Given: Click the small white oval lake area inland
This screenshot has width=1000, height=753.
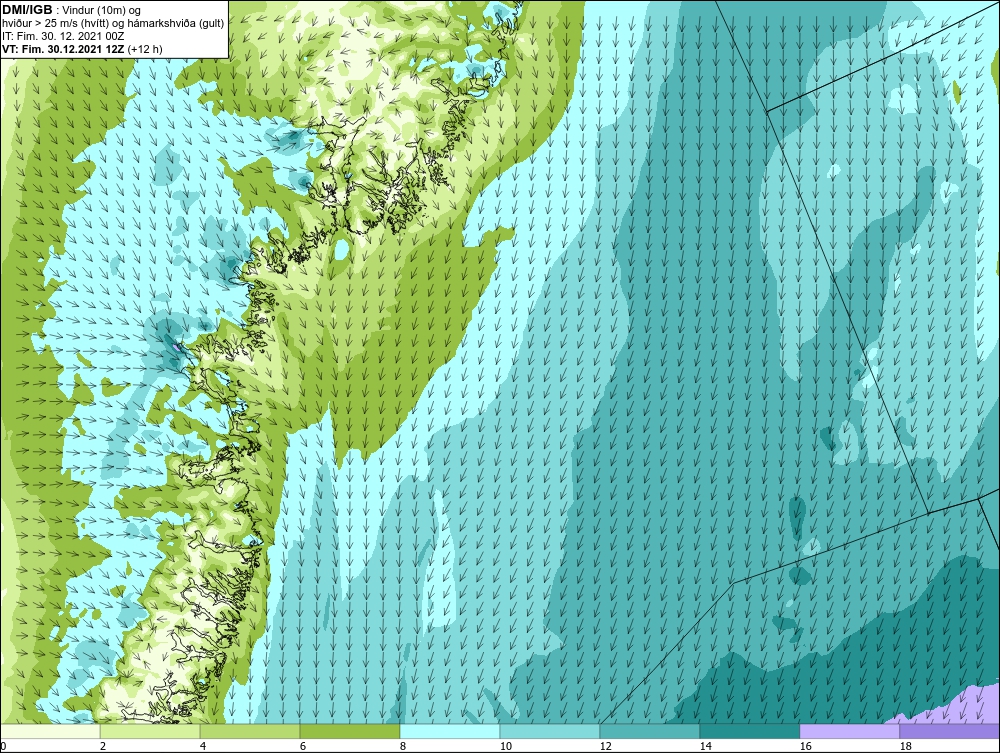Looking at the screenshot, I should [342, 249].
